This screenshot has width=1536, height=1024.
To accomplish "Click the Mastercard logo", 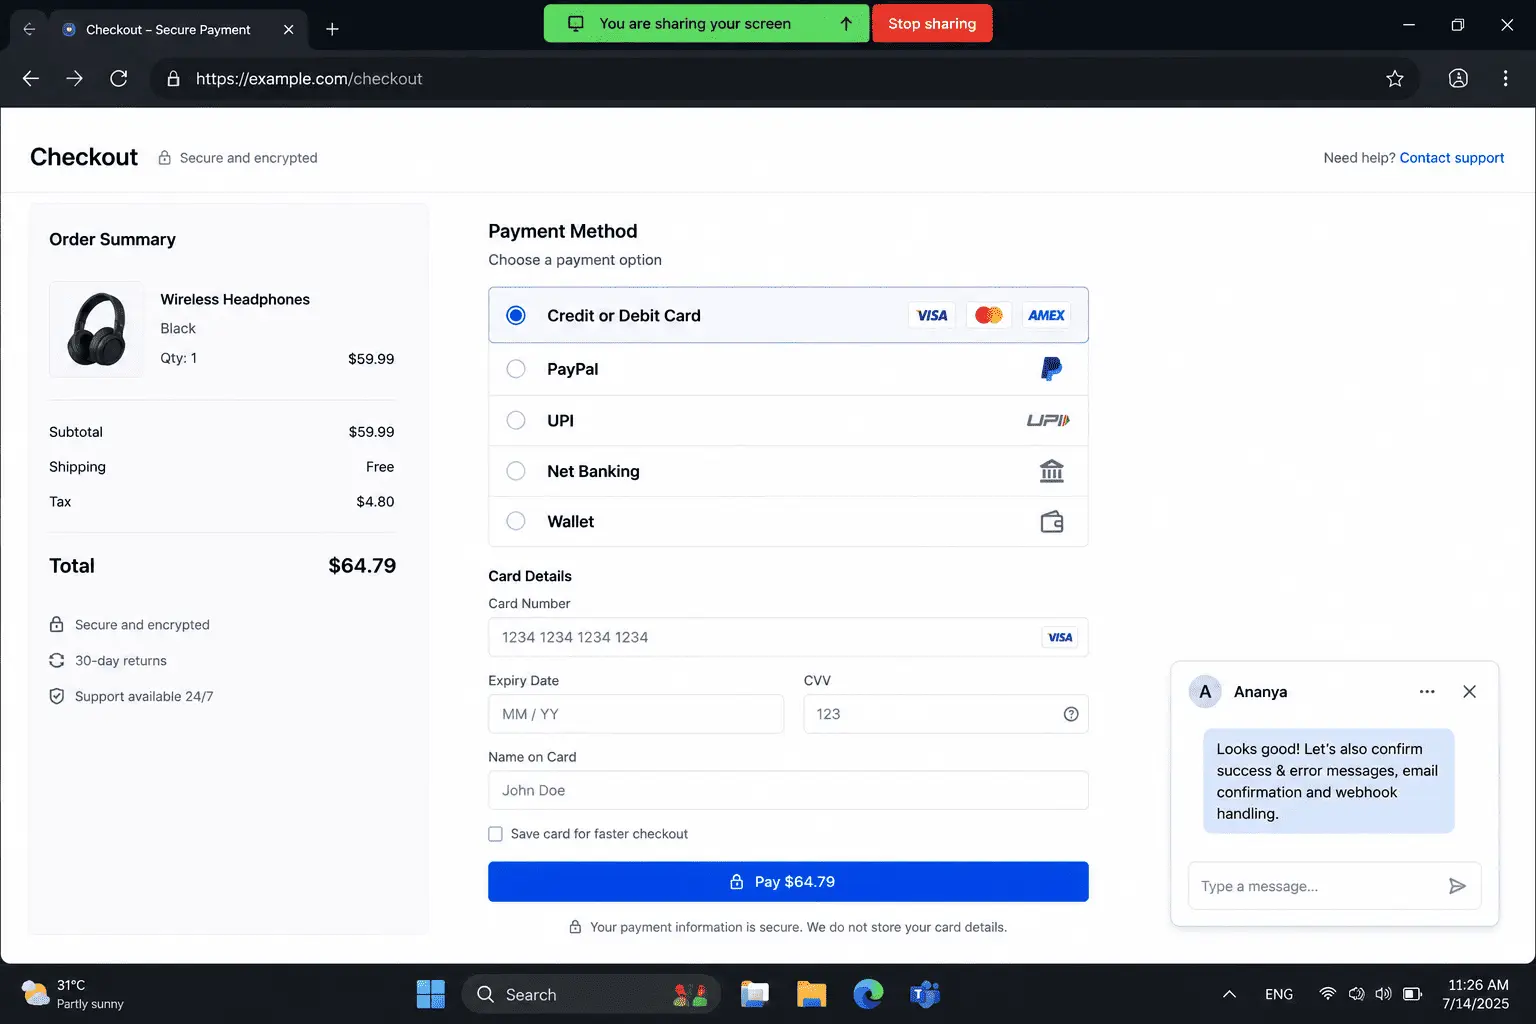I will [x=989, y=315].
